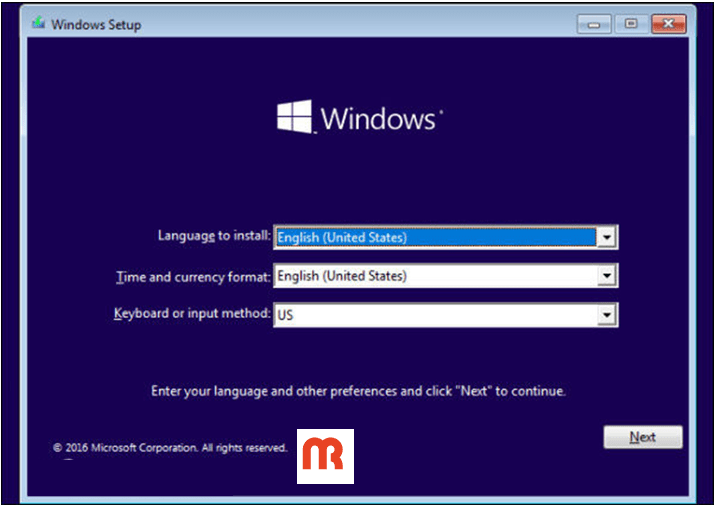Click the Windows logo
Image resolution: width=715 pixels, height=509 pixels.
click(x=359, y=117)
